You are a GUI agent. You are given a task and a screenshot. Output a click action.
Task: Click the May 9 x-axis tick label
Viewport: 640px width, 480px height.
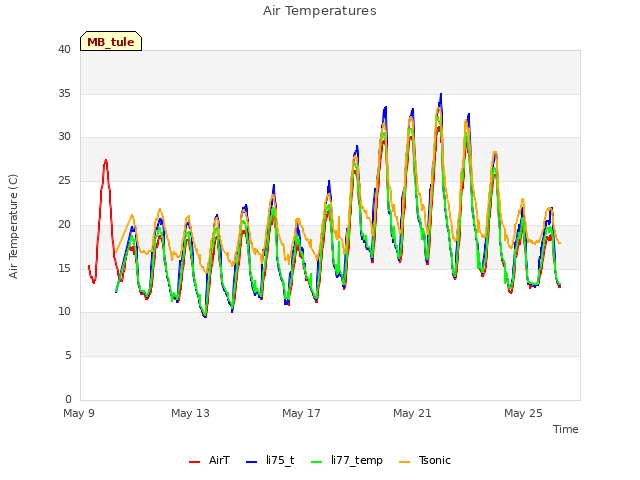pyautogui.click(x=79, y=413)
